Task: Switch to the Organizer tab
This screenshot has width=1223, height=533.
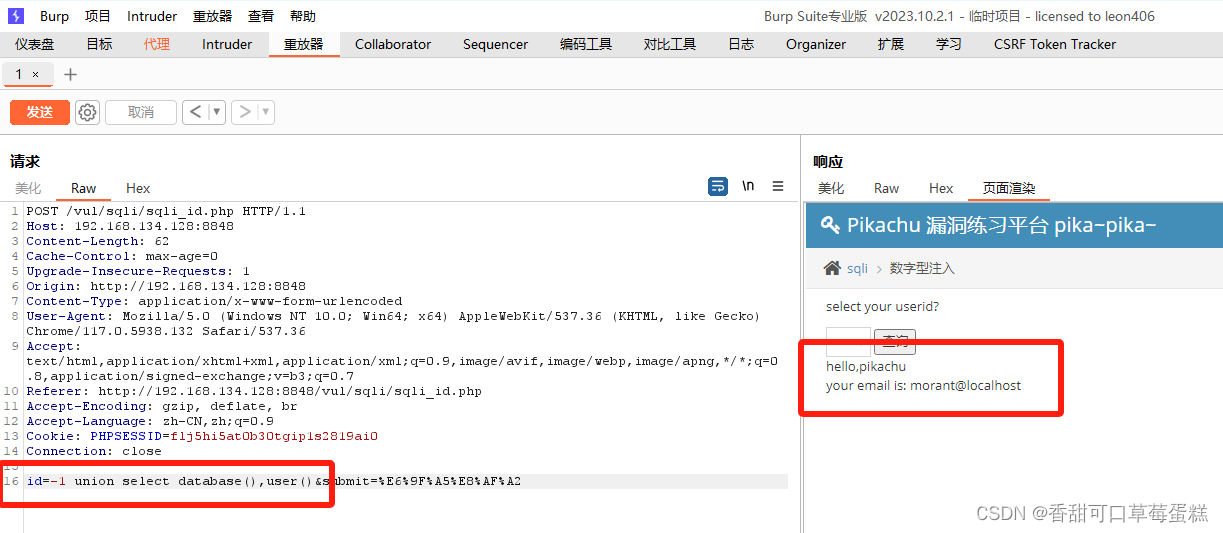Action: (x=816, y=44)
